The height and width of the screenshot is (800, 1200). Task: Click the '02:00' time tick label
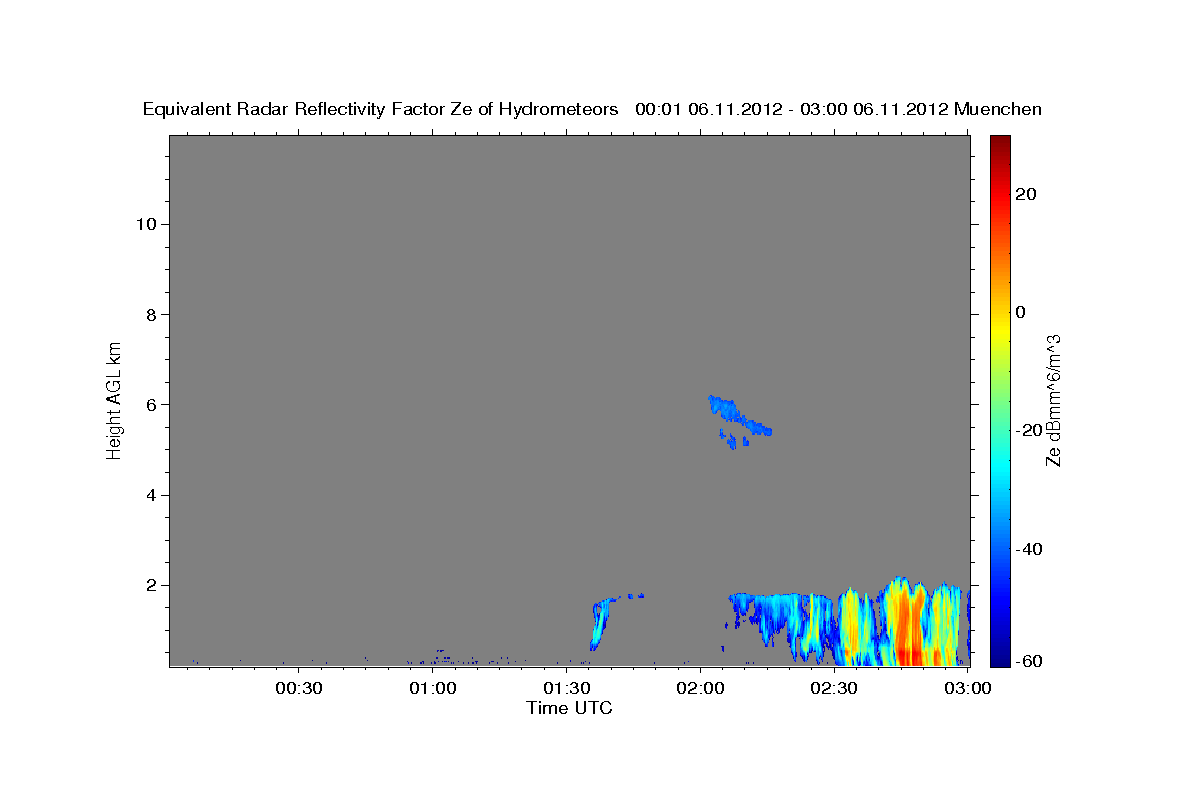click(700, 688)
